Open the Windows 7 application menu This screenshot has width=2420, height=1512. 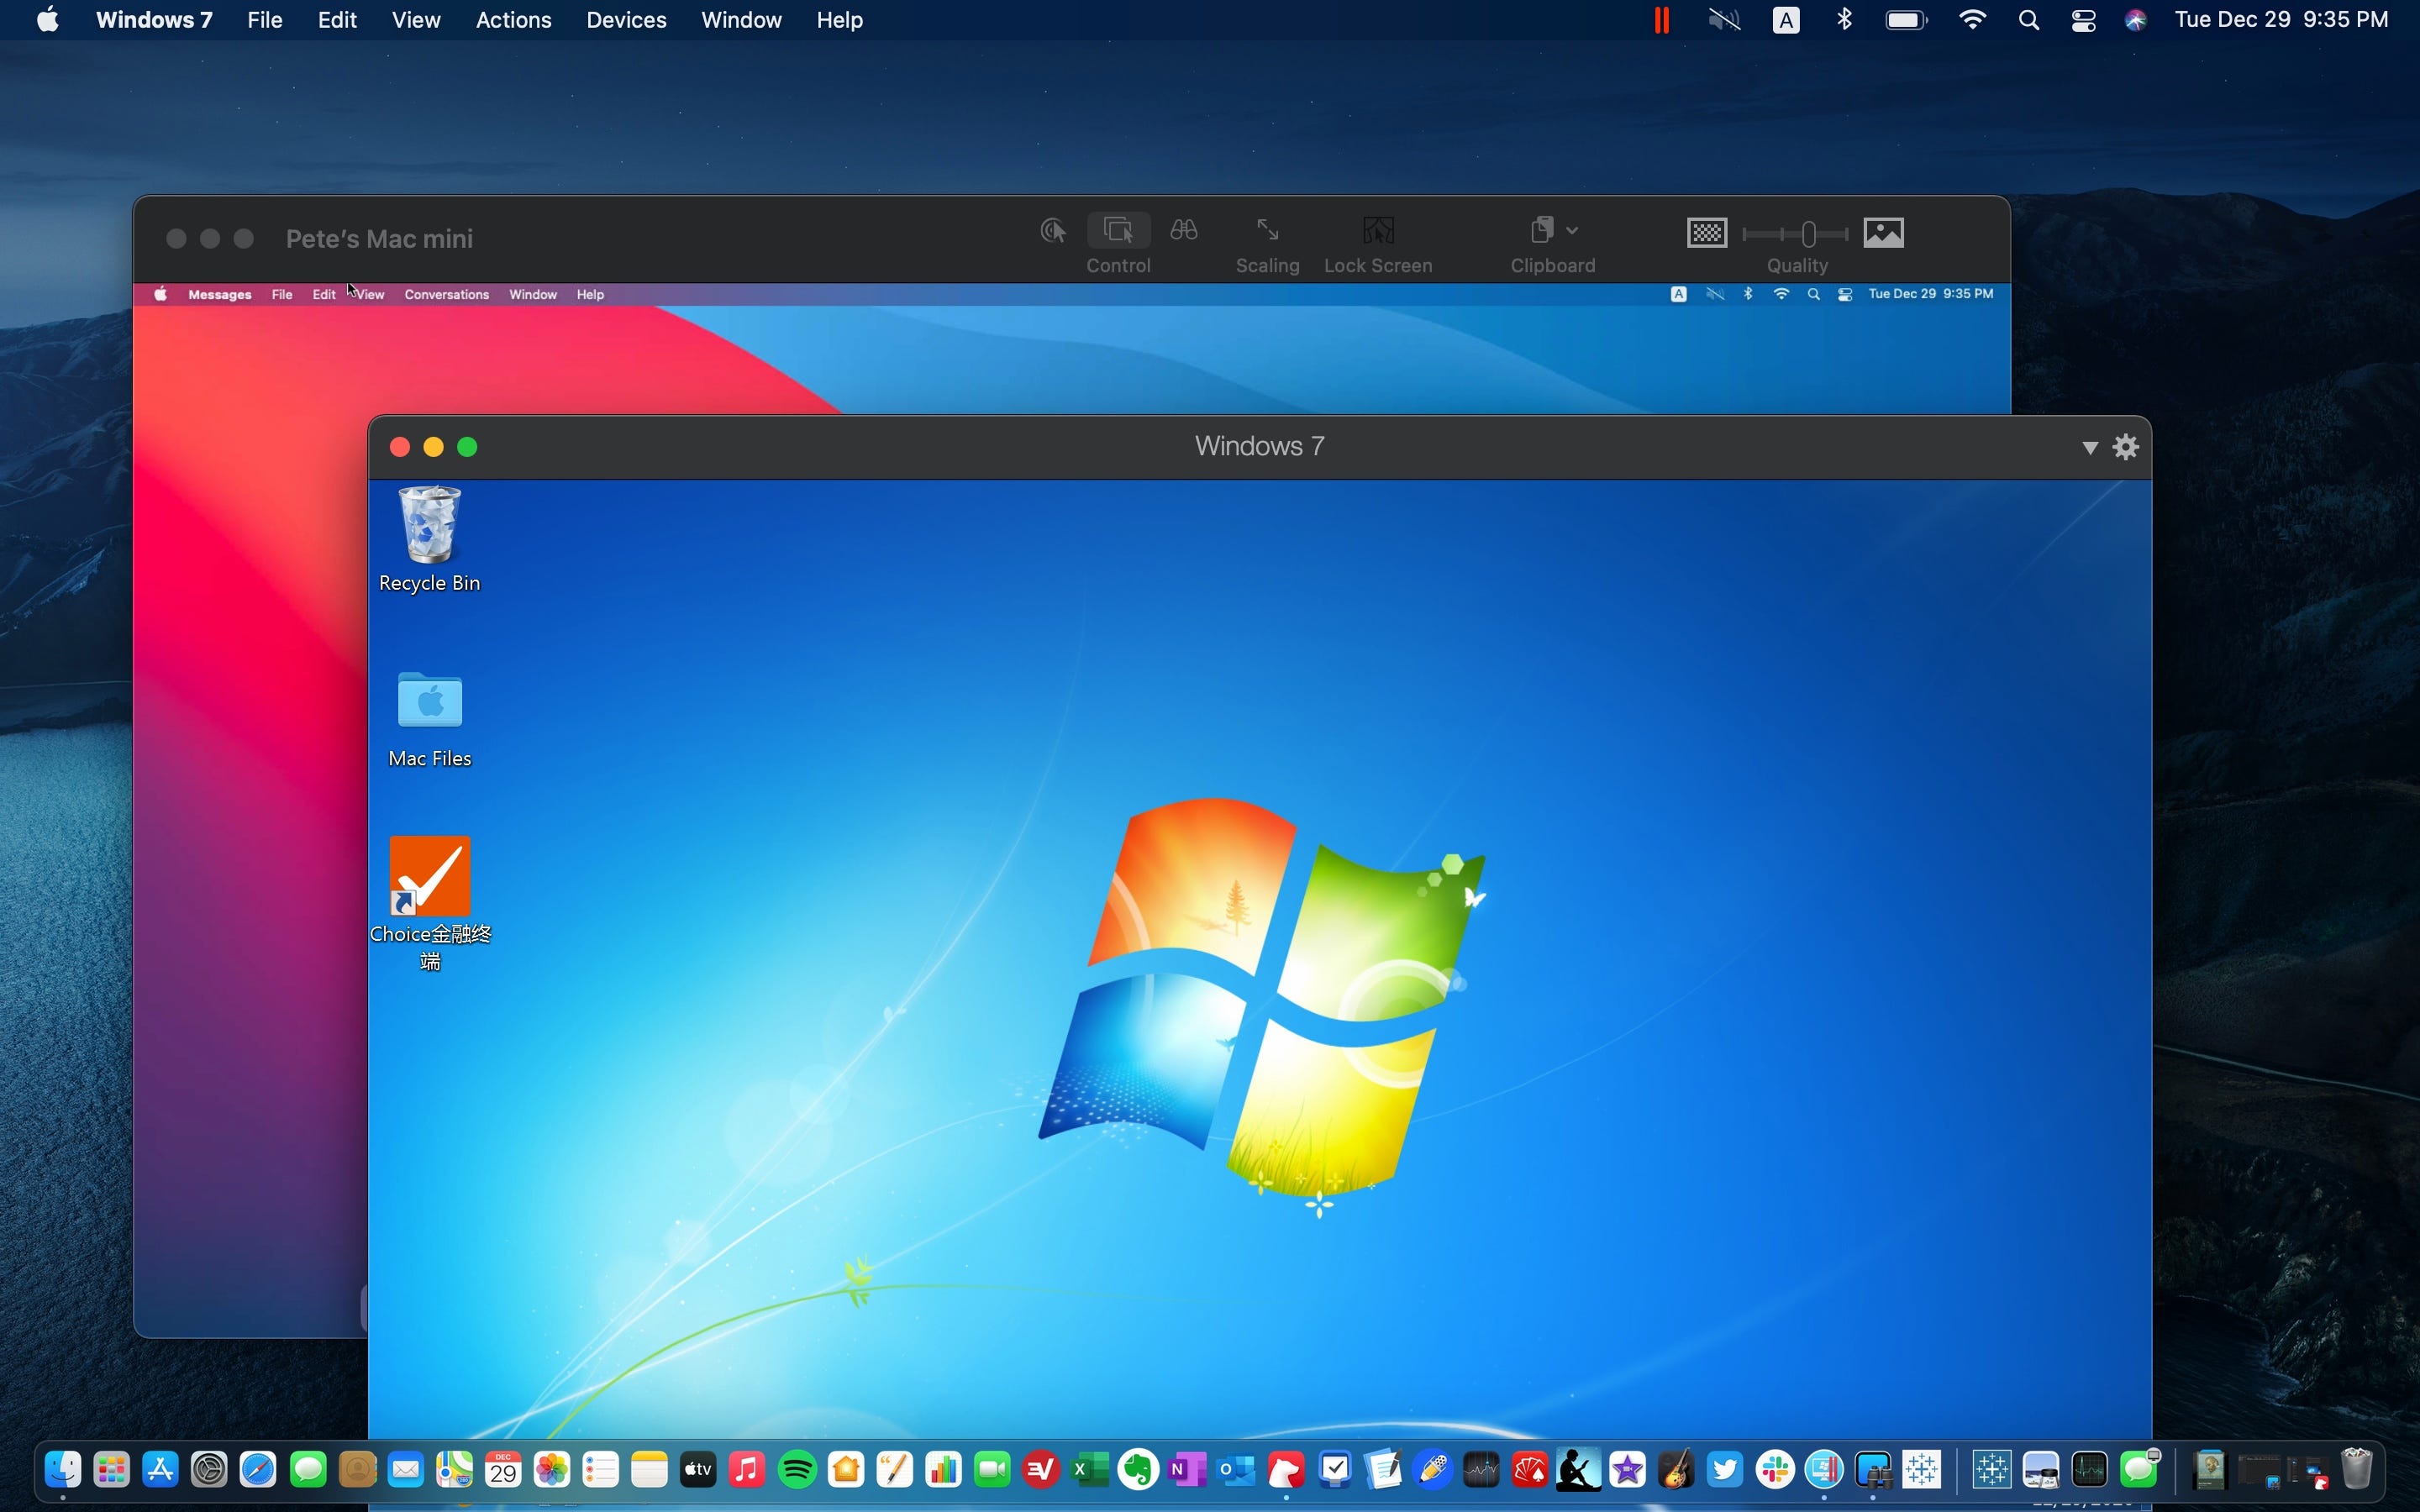pos(154,20)
